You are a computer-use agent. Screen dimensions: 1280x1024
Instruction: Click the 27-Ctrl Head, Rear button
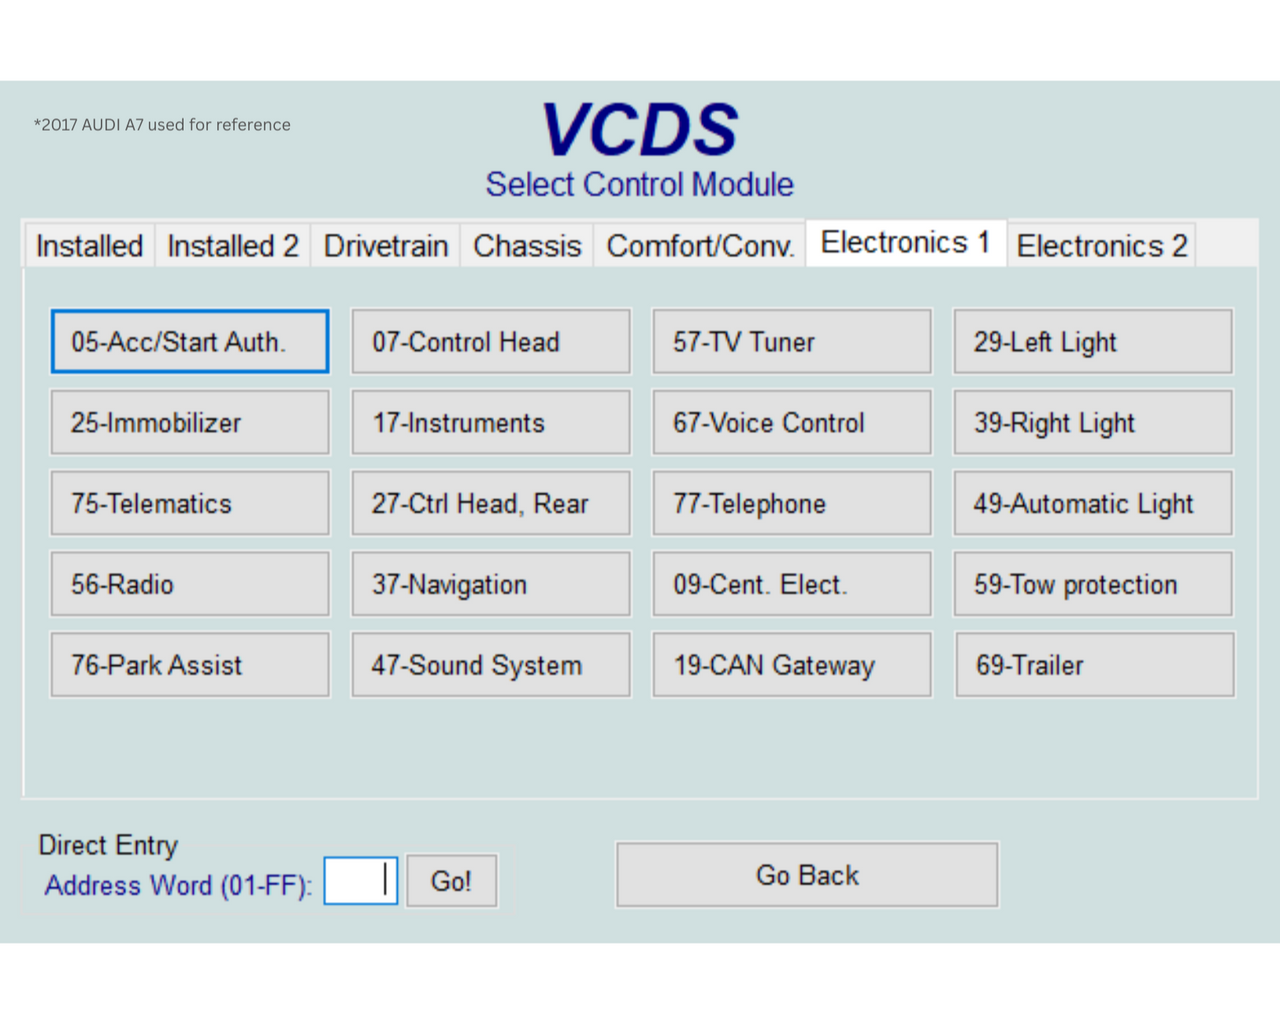pyautogui.click(x=491, y=503)
